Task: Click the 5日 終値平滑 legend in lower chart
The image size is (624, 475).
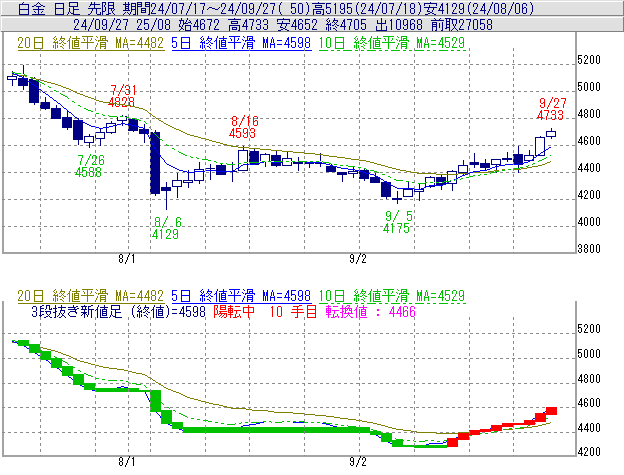Action: pos(241,296)
